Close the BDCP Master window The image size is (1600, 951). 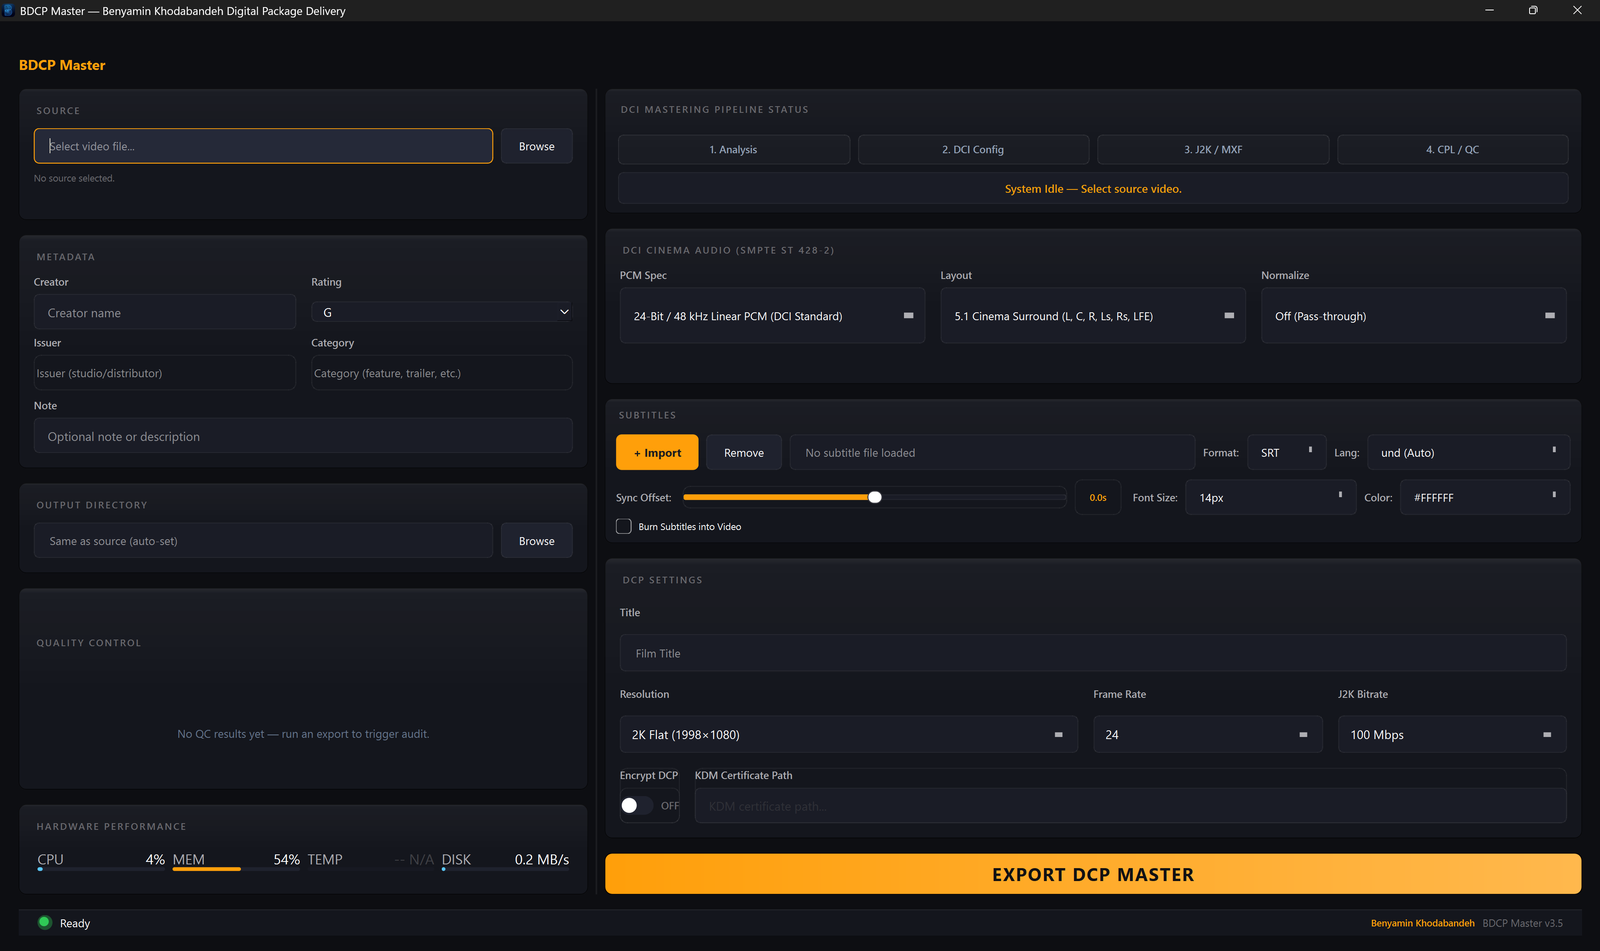point(1577,10)
